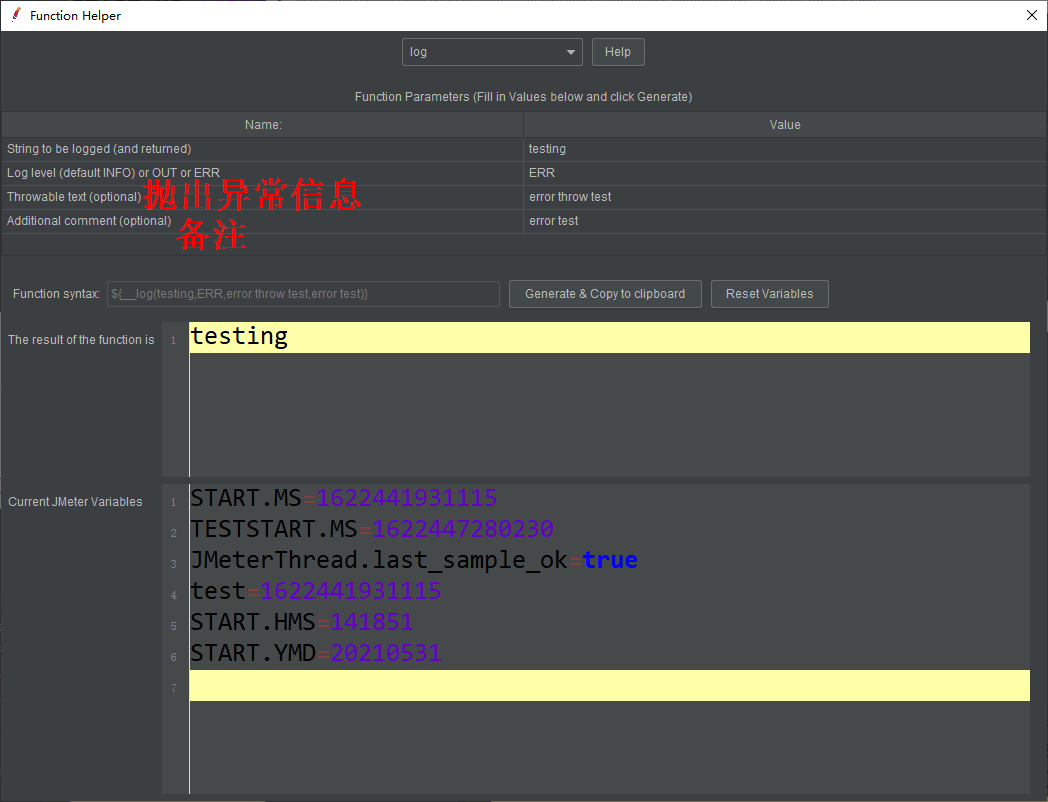Click 'Additional comment (optional)' name cell
Viewport: 1048px width, 802px height.
click(x=262, y=221)
